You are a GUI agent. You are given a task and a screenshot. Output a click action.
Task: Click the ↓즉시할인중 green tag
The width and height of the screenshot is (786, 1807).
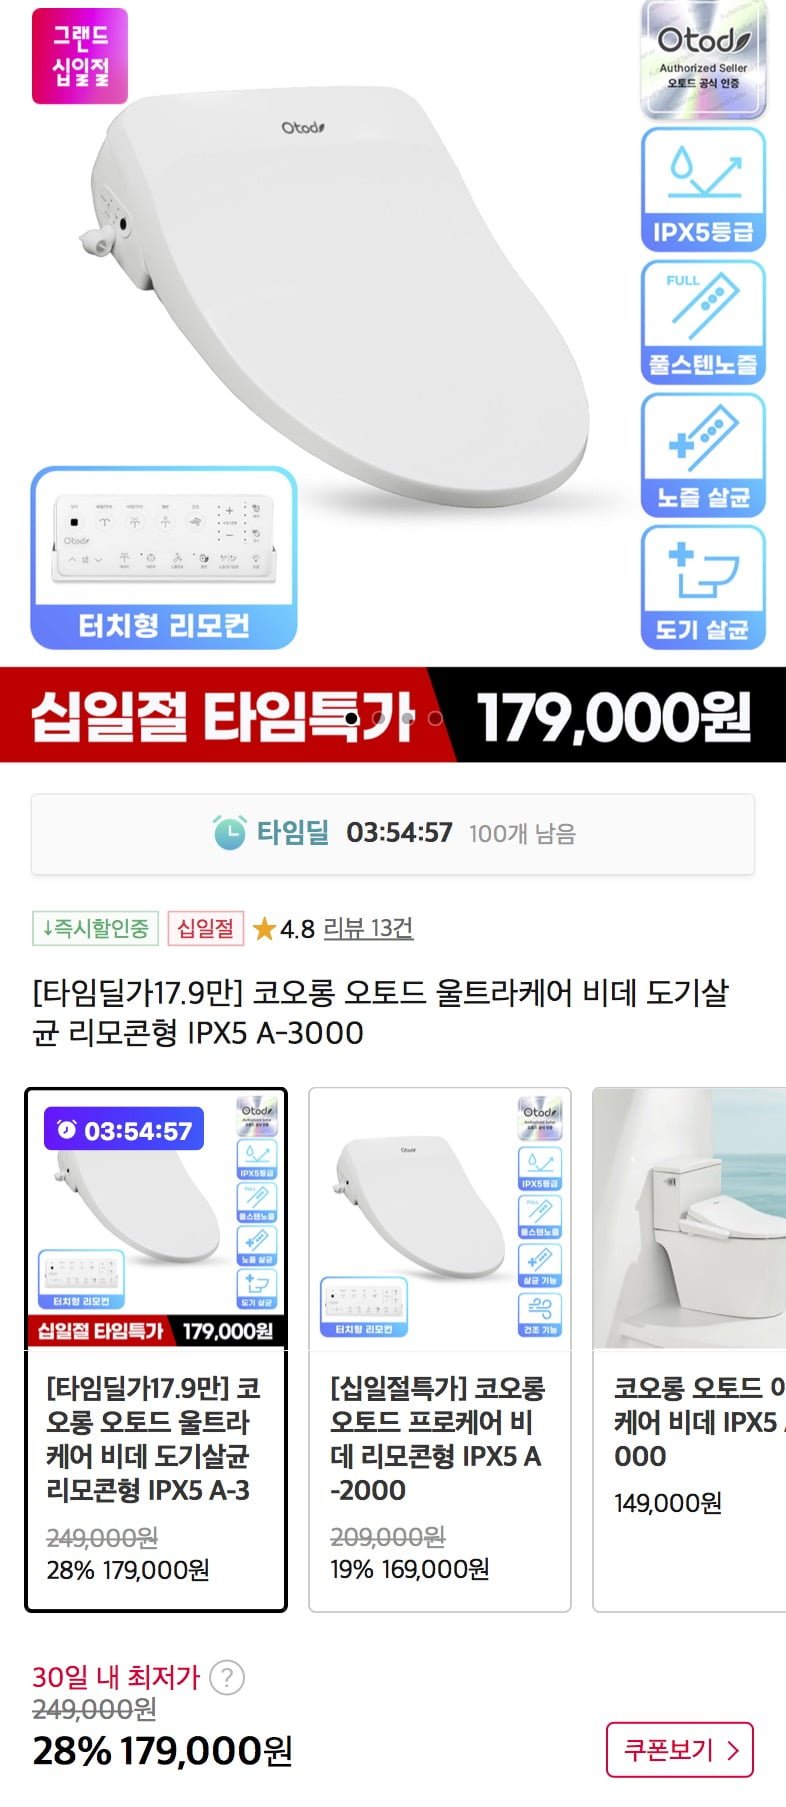[95, 929]
